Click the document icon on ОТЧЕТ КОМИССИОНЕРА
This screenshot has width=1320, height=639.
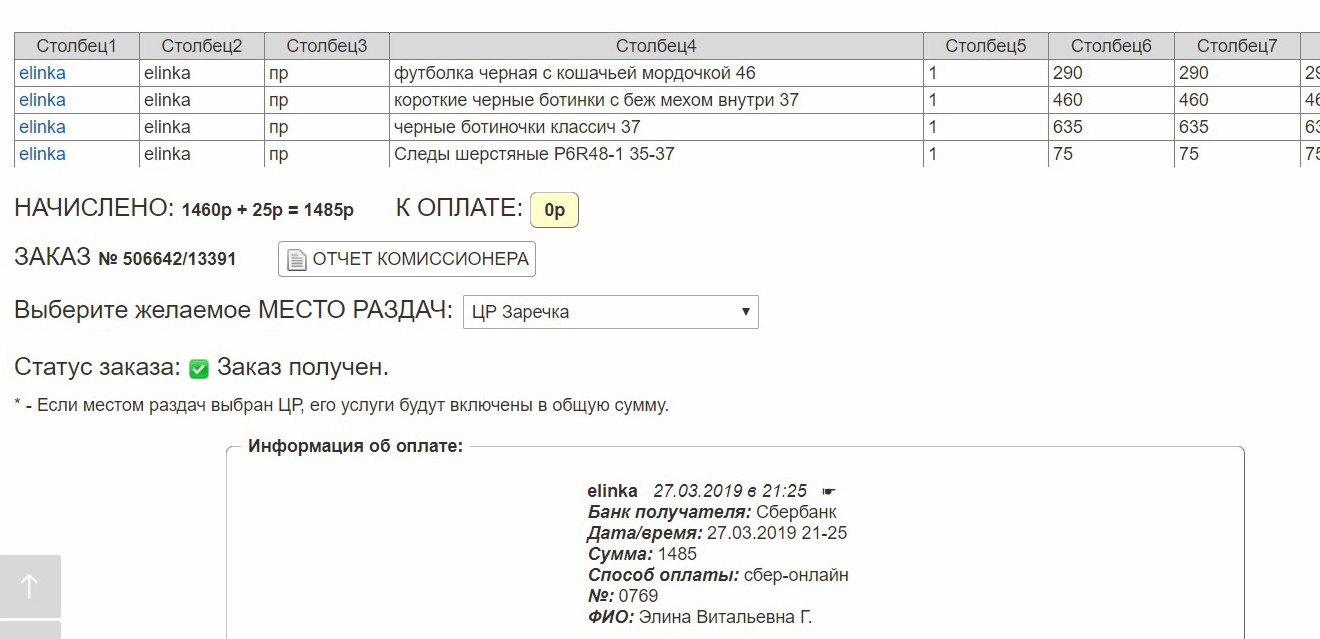(x=296, y=260)
